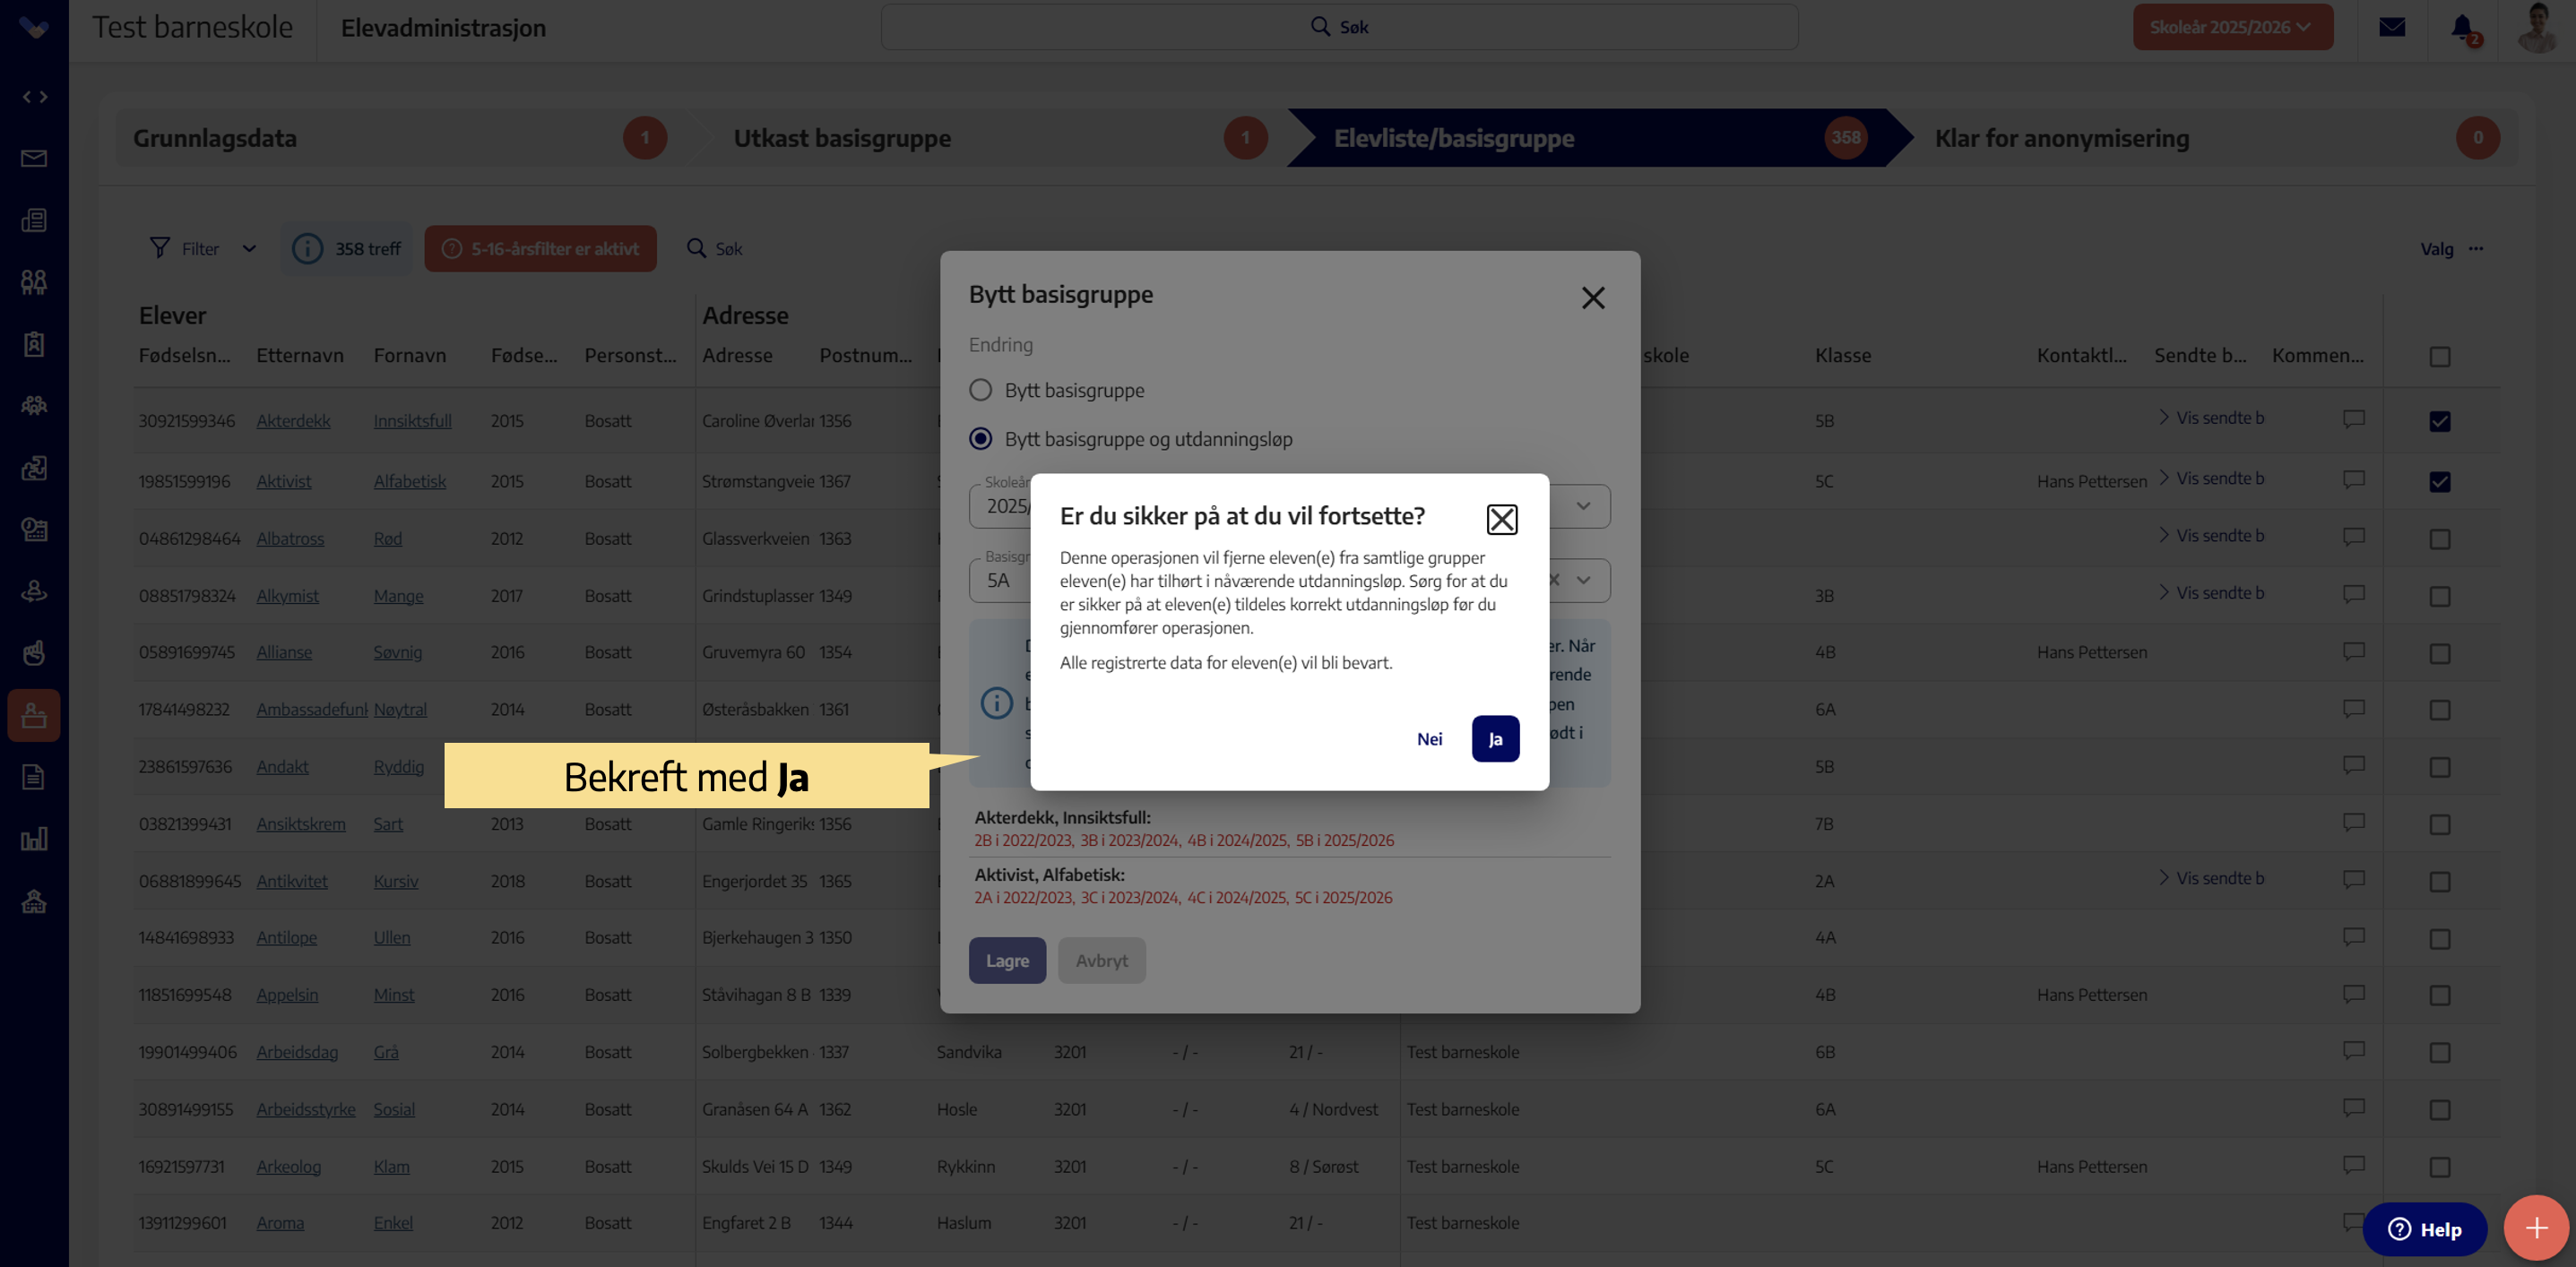Decline by clicking Nei
The width and height of the screenshot is (2576, 1267).
tap(1429, 739)
